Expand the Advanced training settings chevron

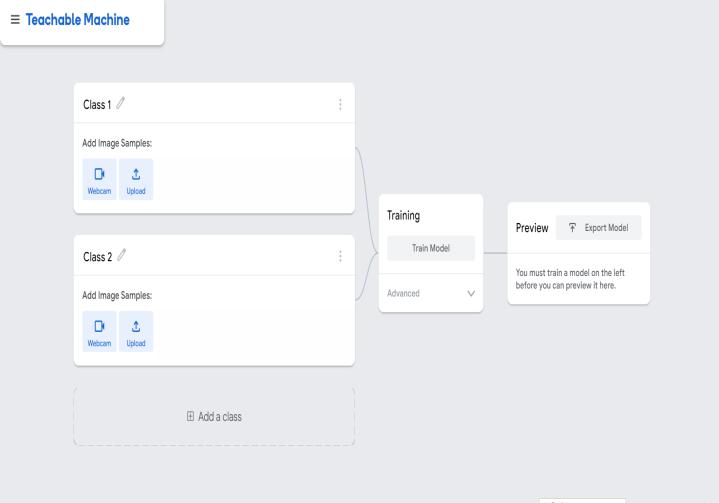[471, 293]
